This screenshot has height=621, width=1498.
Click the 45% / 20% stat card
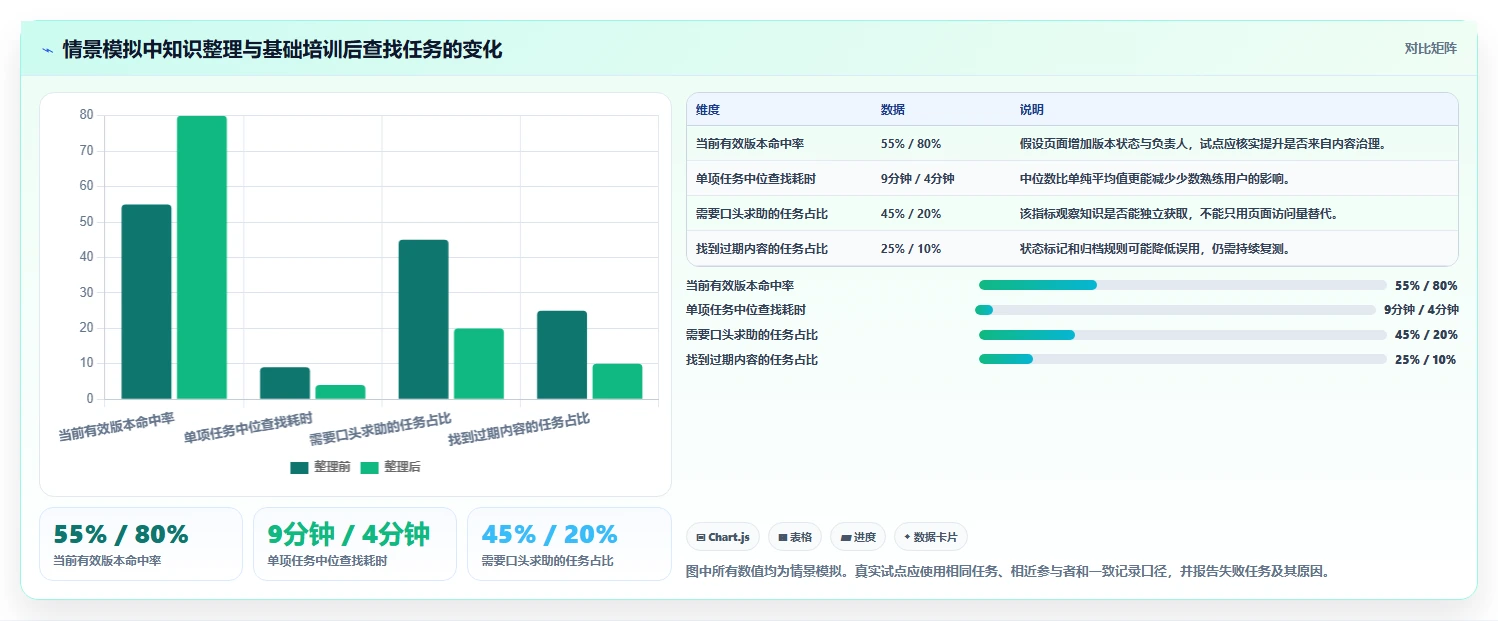(x=569, y=544)
